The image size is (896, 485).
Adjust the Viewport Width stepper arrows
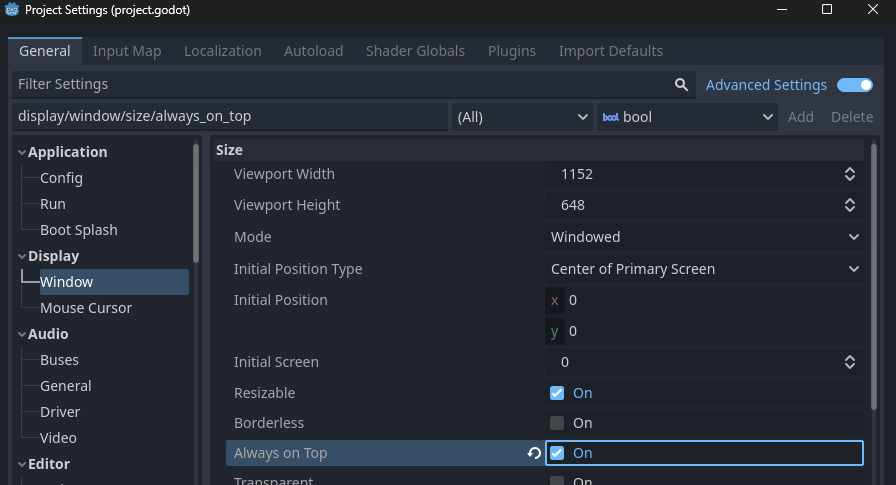pos(850,174)
